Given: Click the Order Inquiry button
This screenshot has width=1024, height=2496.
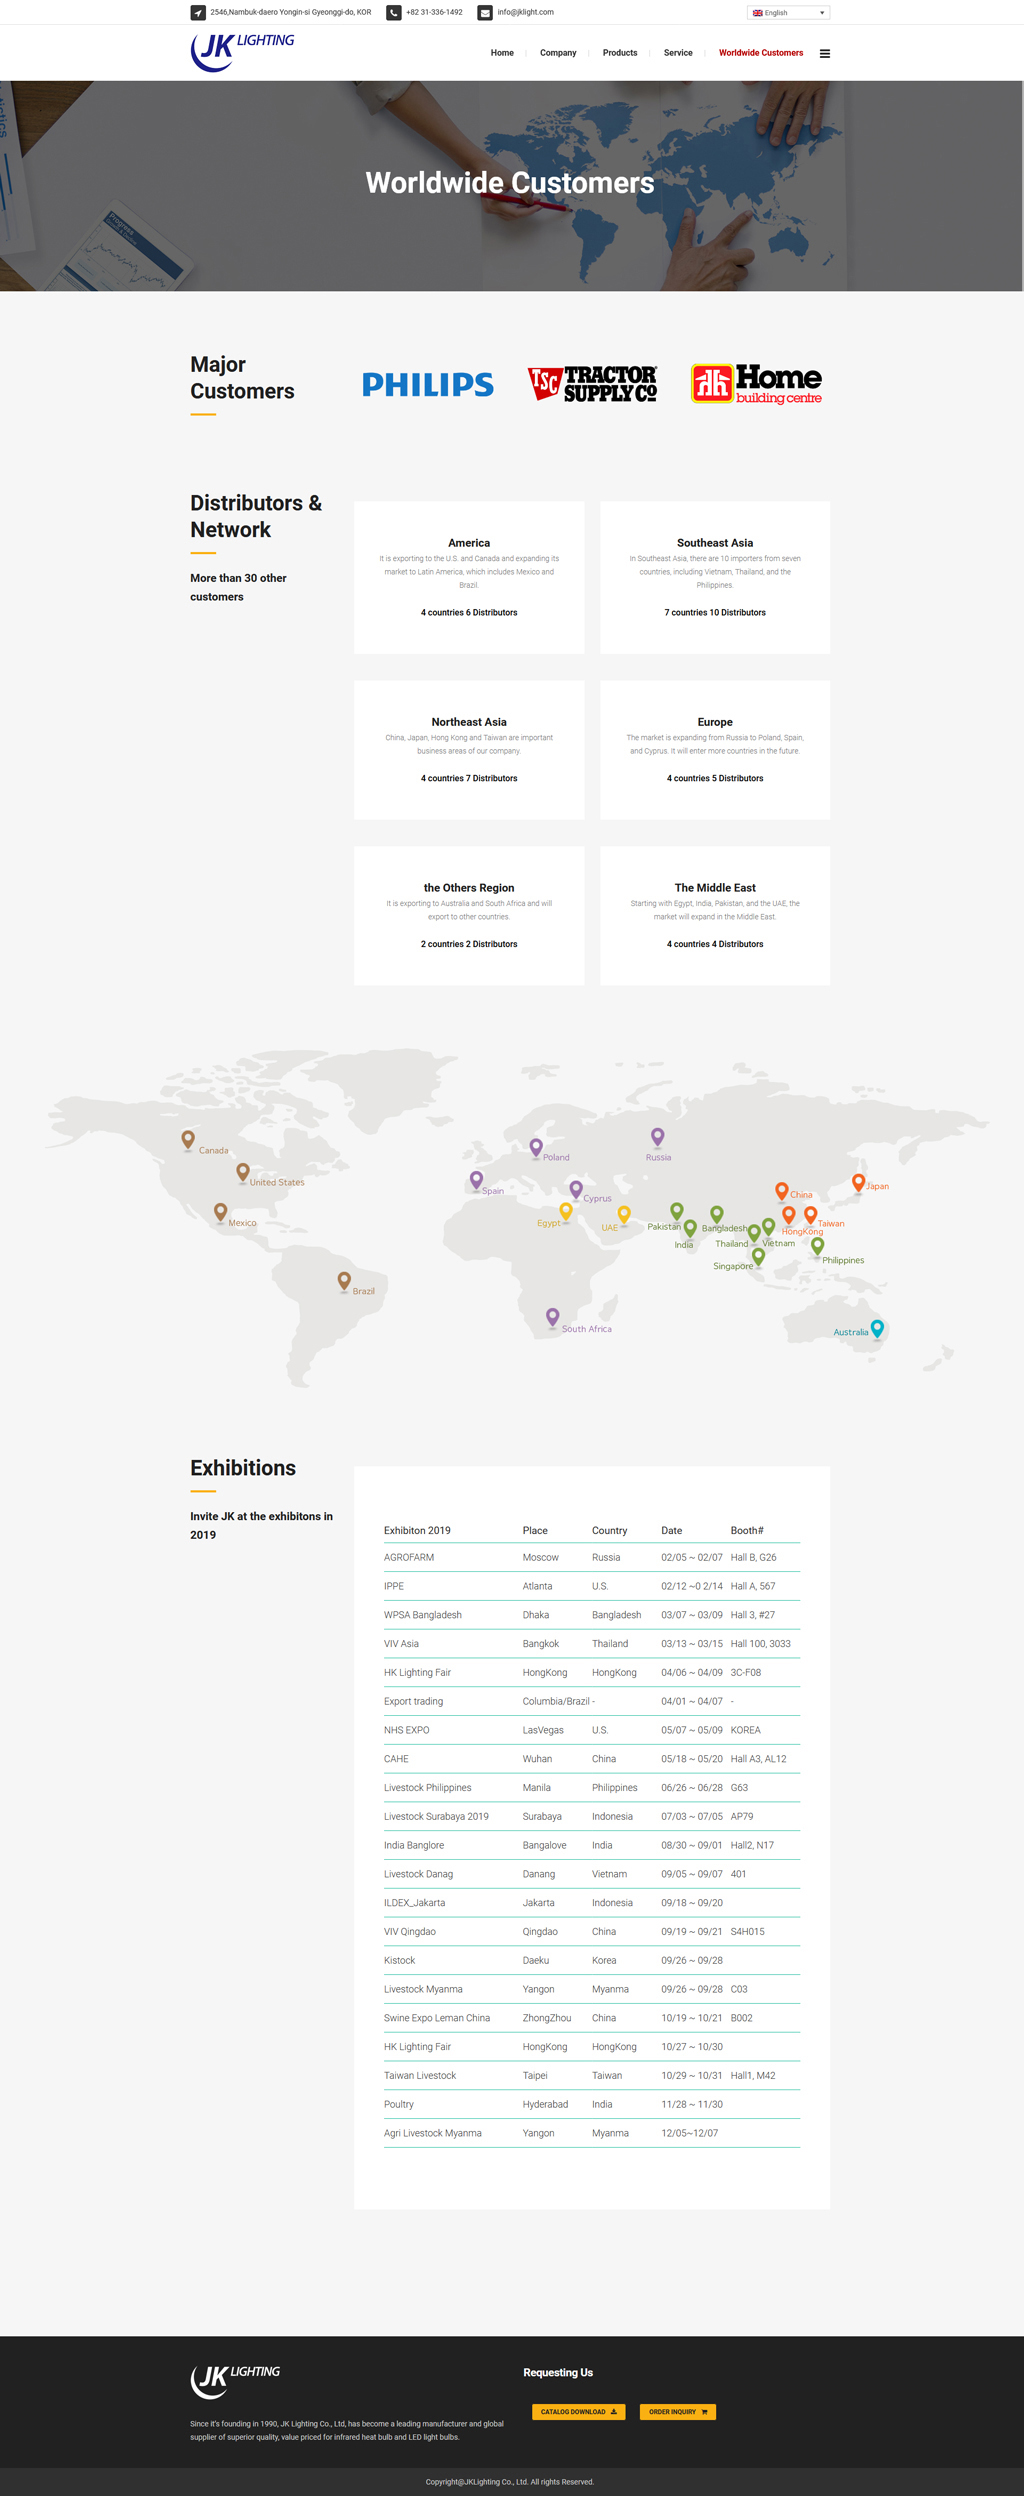Looking at the screenshot, I should [677, 2411].
